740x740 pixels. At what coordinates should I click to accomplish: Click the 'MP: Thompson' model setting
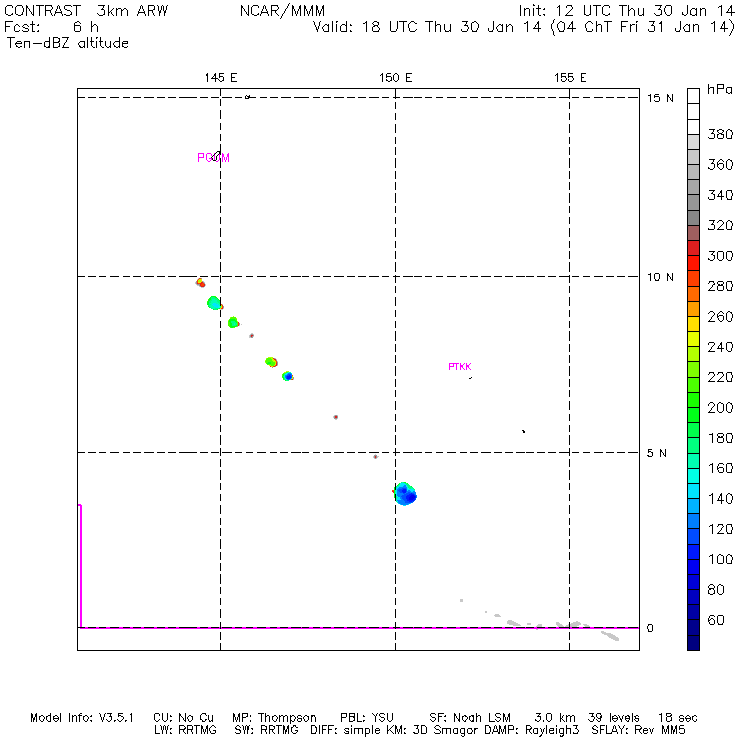[x=274, y=718]
